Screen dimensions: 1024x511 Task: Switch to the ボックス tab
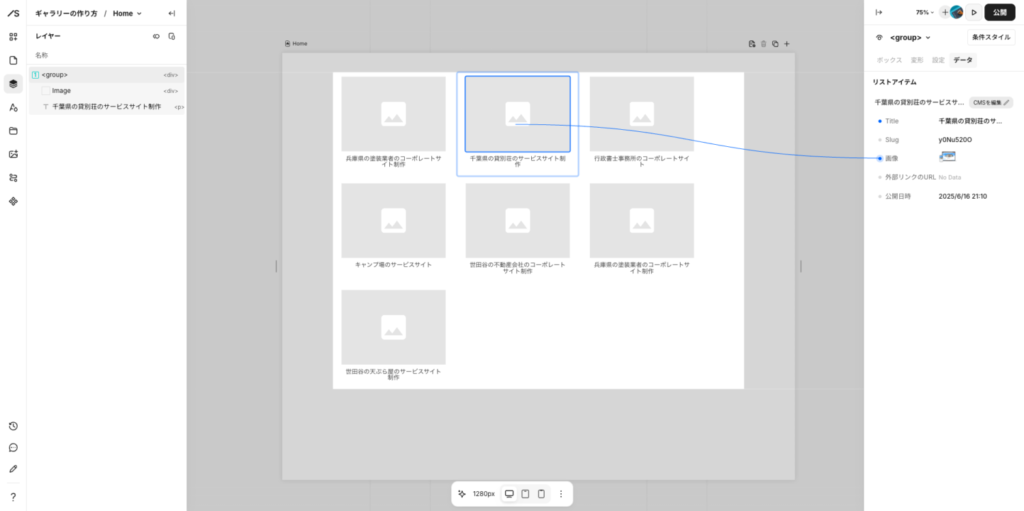click(889, 60)
